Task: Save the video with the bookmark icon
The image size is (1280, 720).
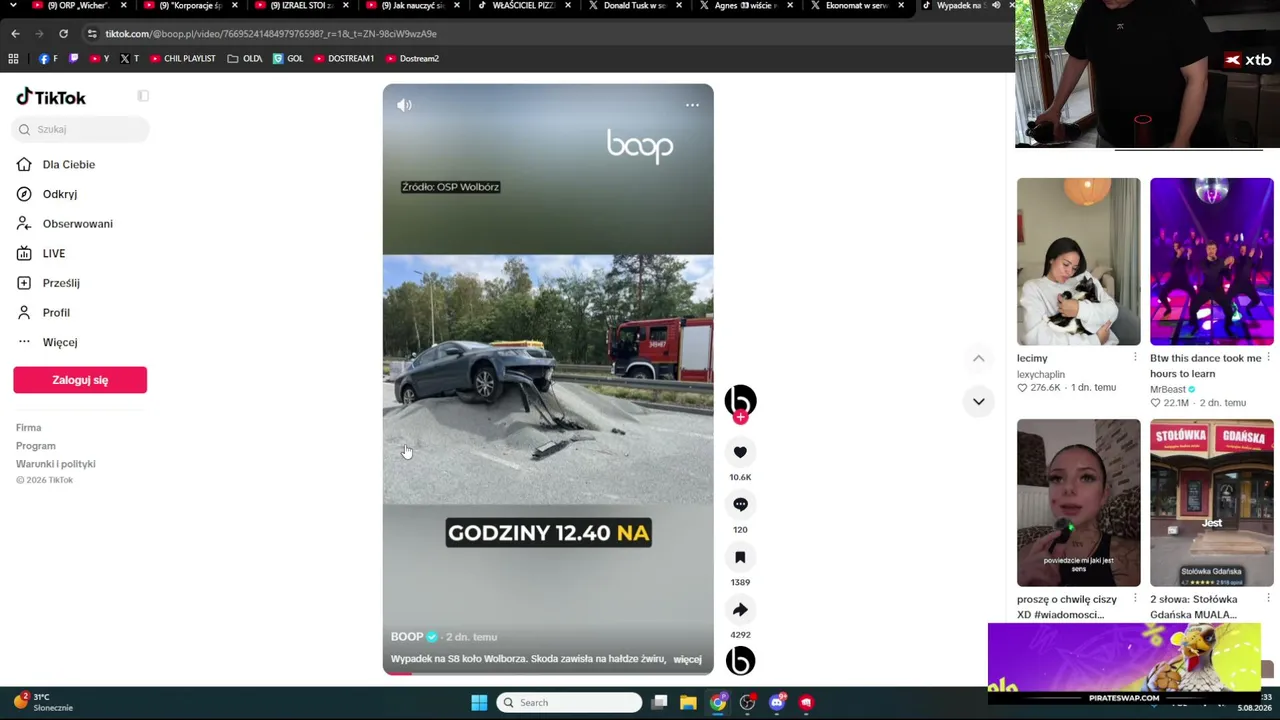Action: pyautogui.click(x=740, y=557)
